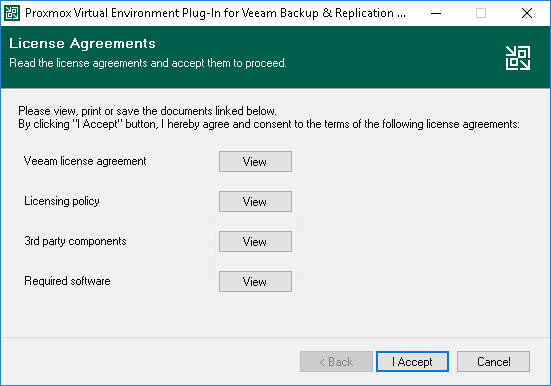Click the Veeam logo in green header

(518, 58)
